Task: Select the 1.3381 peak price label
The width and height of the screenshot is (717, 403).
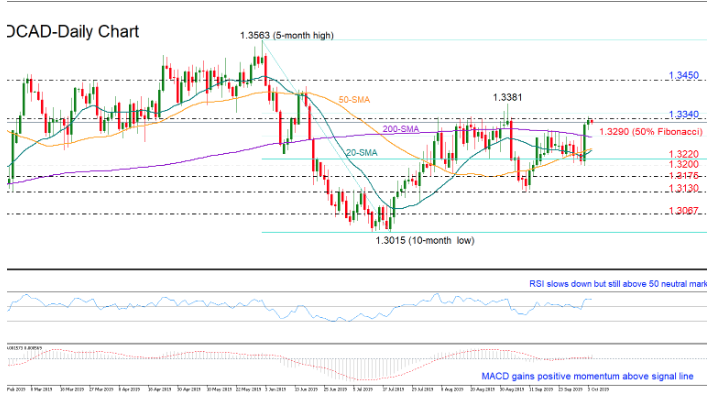Action: pyautogui.click(x=507, y=97)
